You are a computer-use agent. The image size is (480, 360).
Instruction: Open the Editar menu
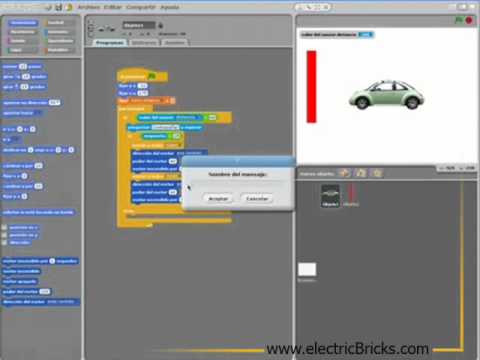pos(113,7)
